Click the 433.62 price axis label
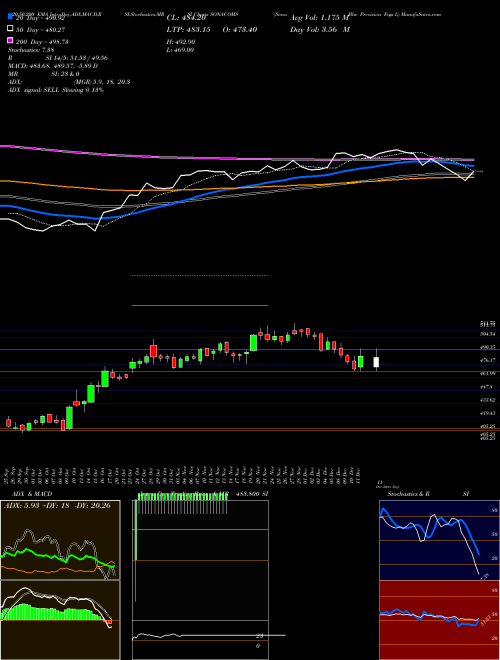 (487, 400)
